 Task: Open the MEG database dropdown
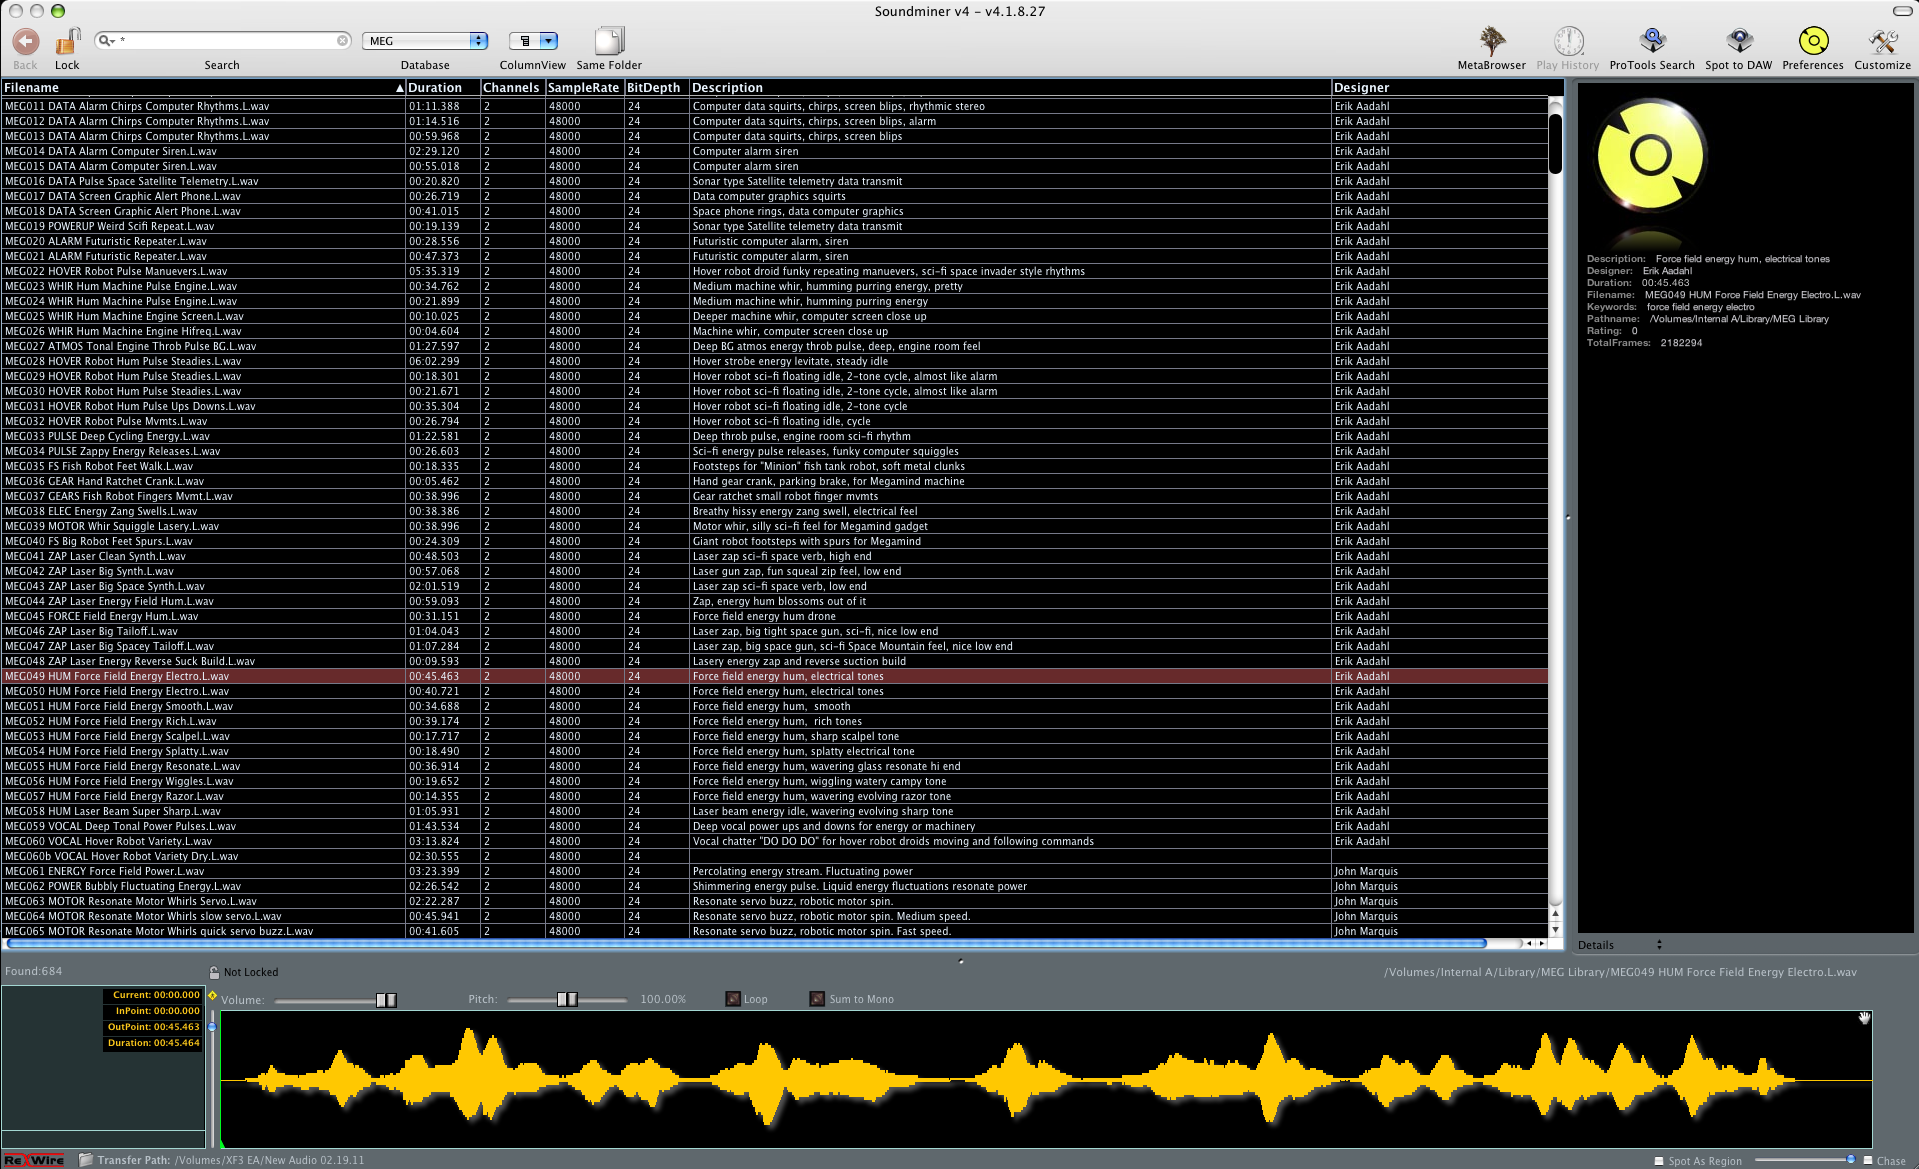[425, 41]
